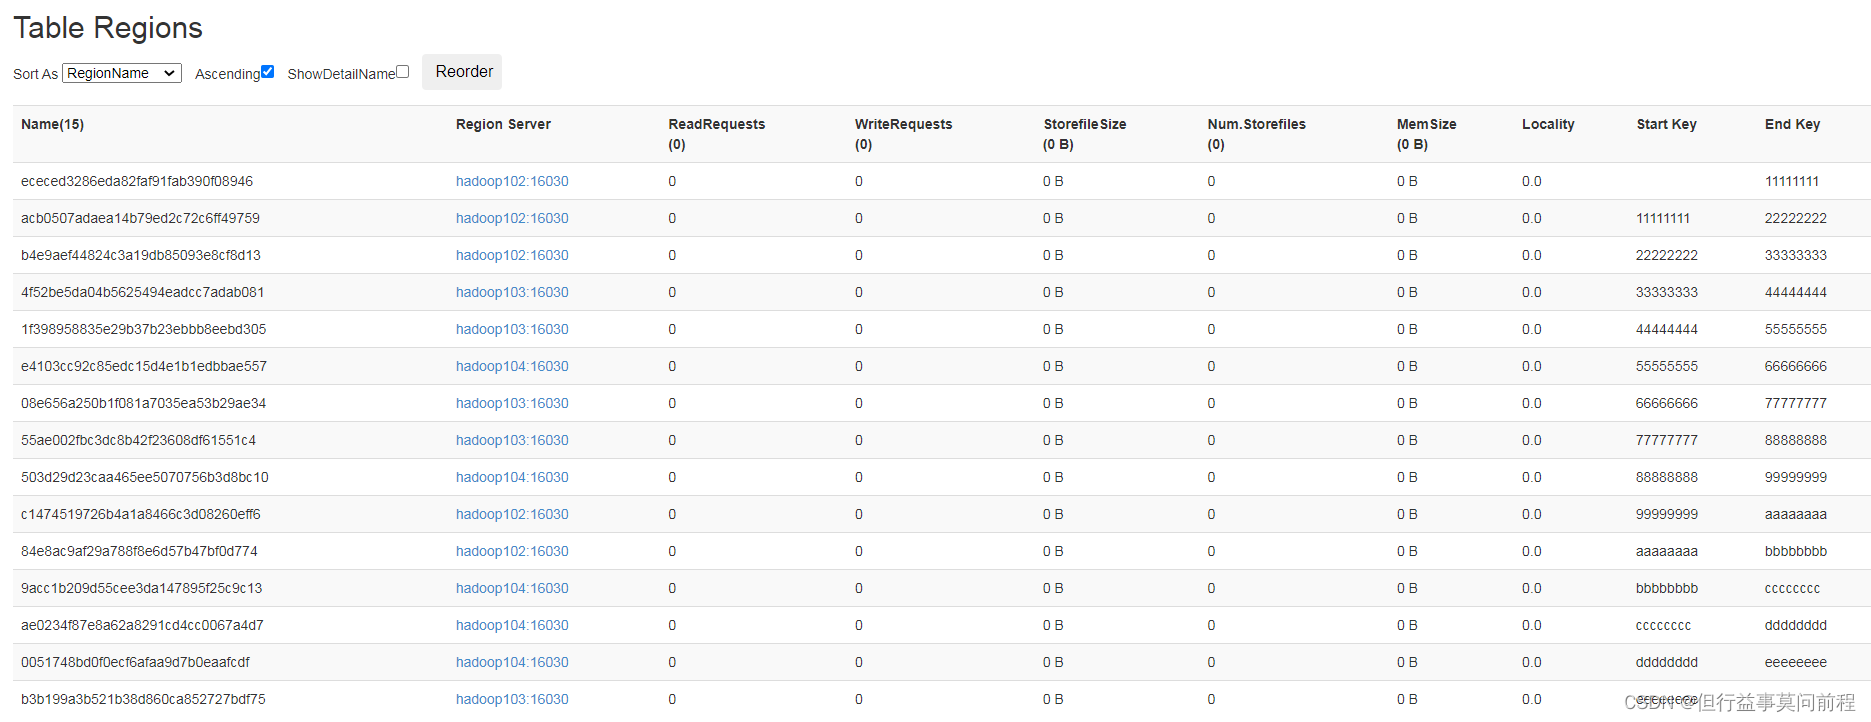Open server link for region acb0507adaea14b79ed2c72c6ff49759

512,218
